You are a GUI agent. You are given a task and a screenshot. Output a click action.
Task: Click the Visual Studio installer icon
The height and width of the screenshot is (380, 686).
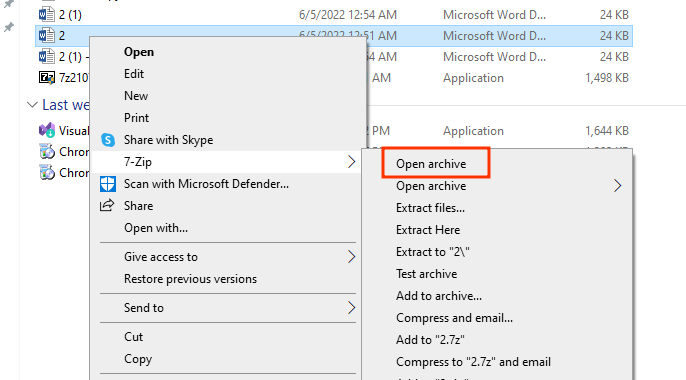tap(46, 130)
